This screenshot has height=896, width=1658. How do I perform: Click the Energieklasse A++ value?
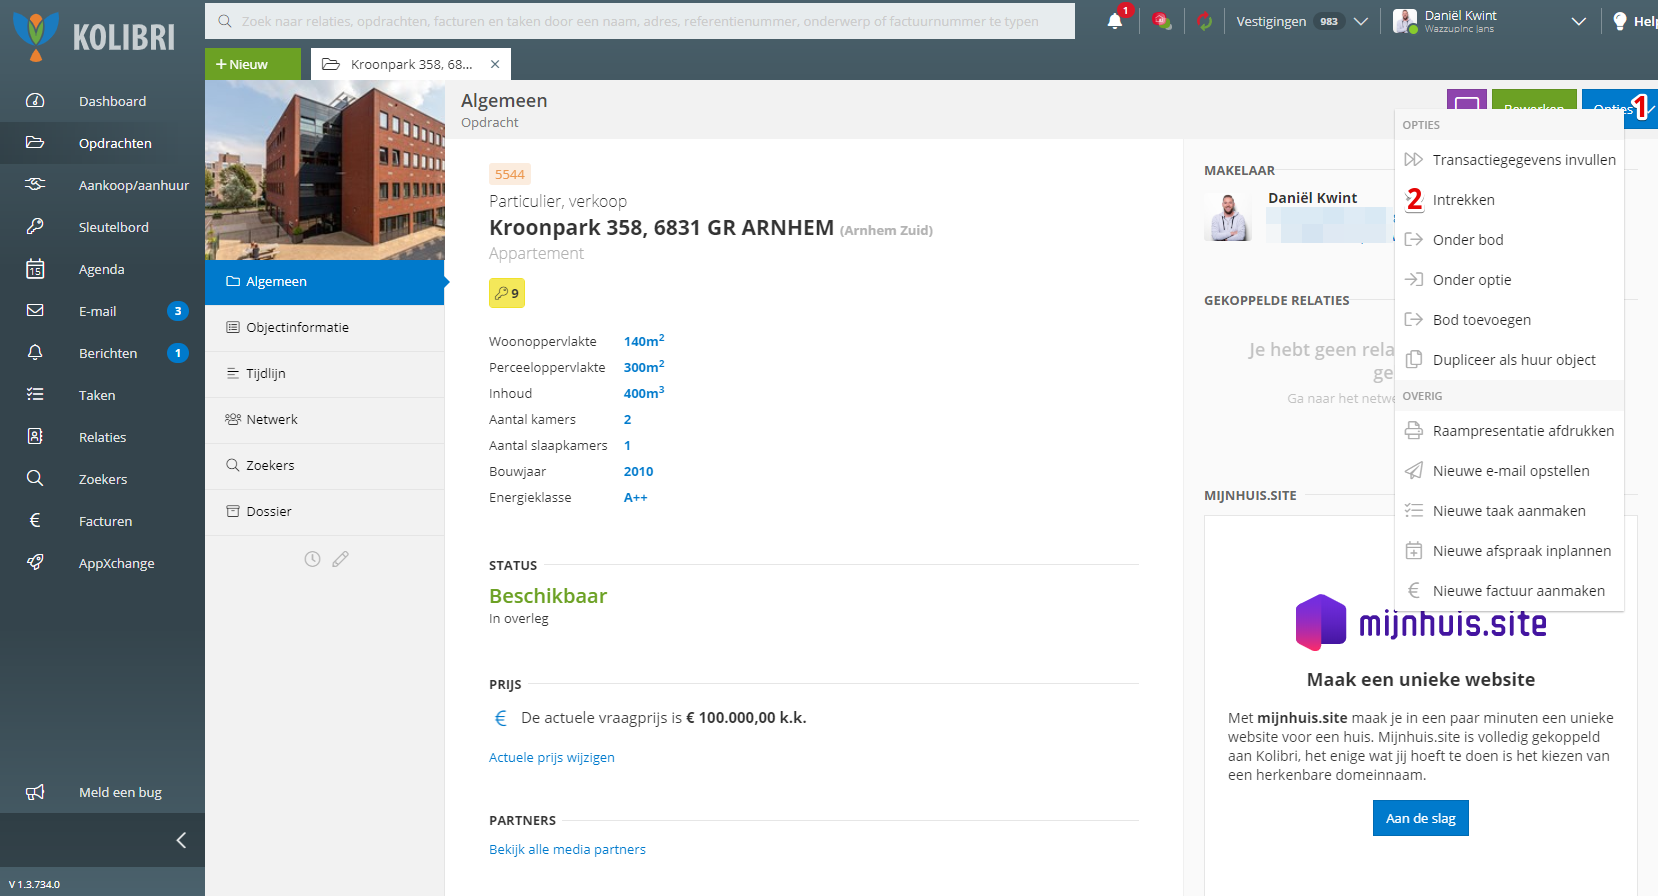point(636,497)
